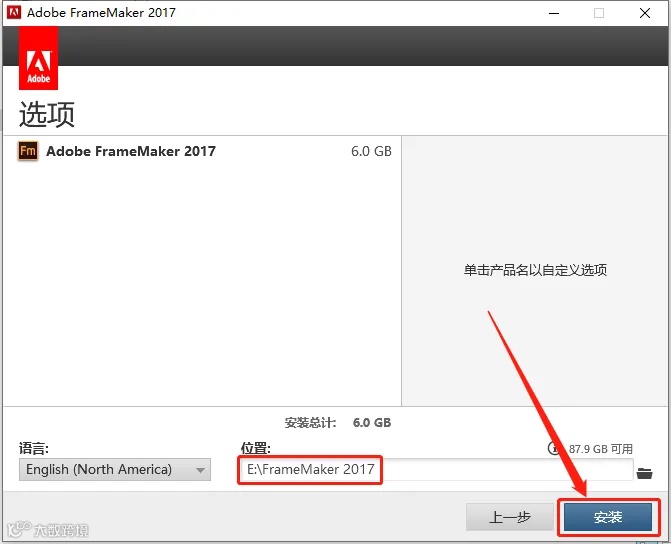Click the 单击产品名以自定义选项 hint text

tap(535, 270)
